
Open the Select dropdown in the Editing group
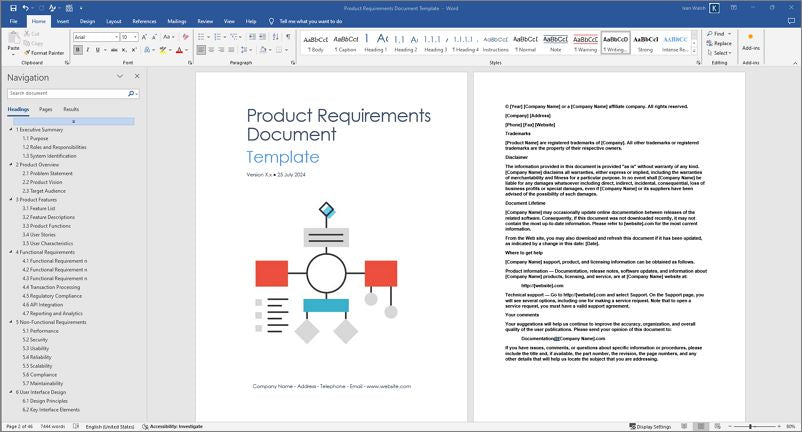pos(720,53)
